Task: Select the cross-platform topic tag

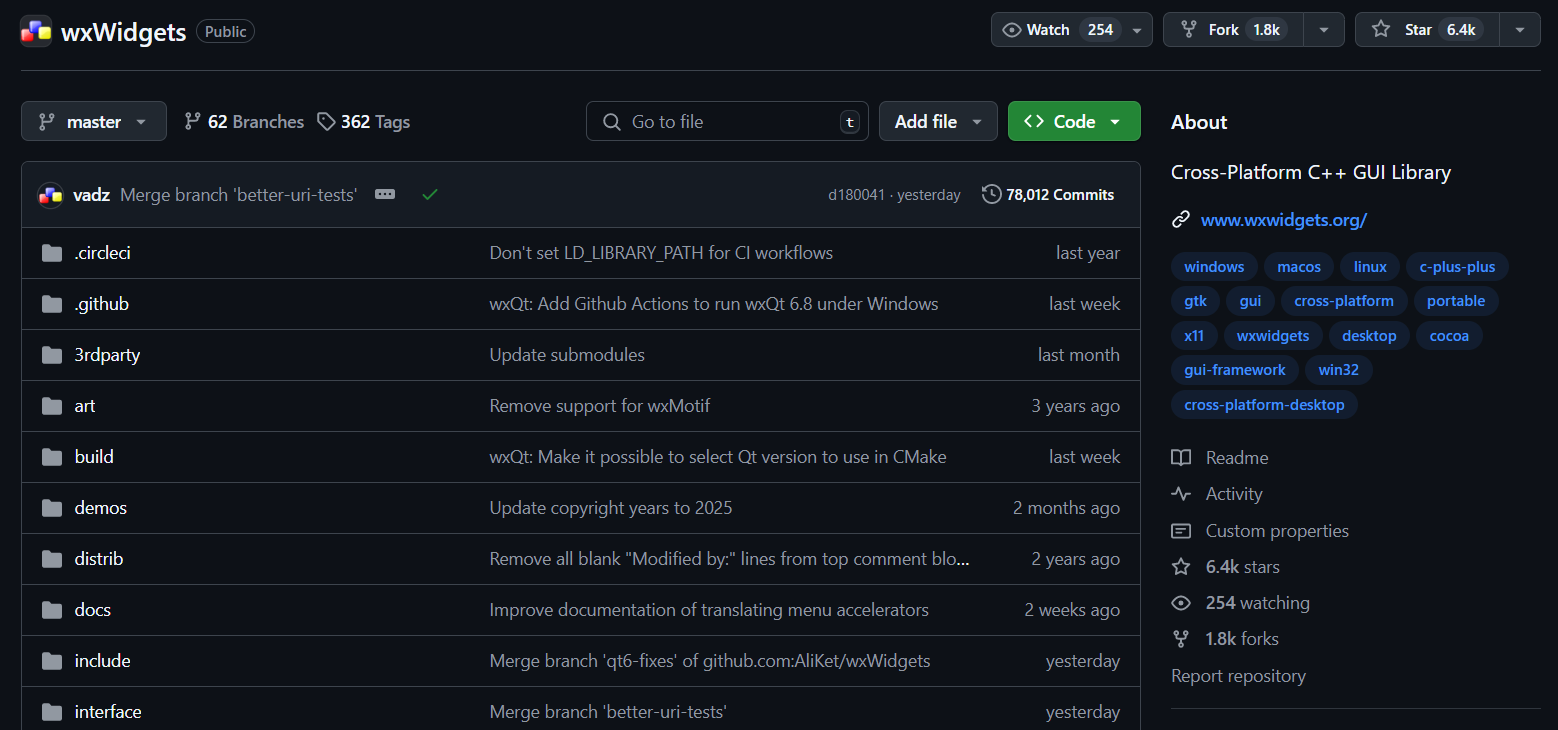Action: click(x=1343, y=301)
